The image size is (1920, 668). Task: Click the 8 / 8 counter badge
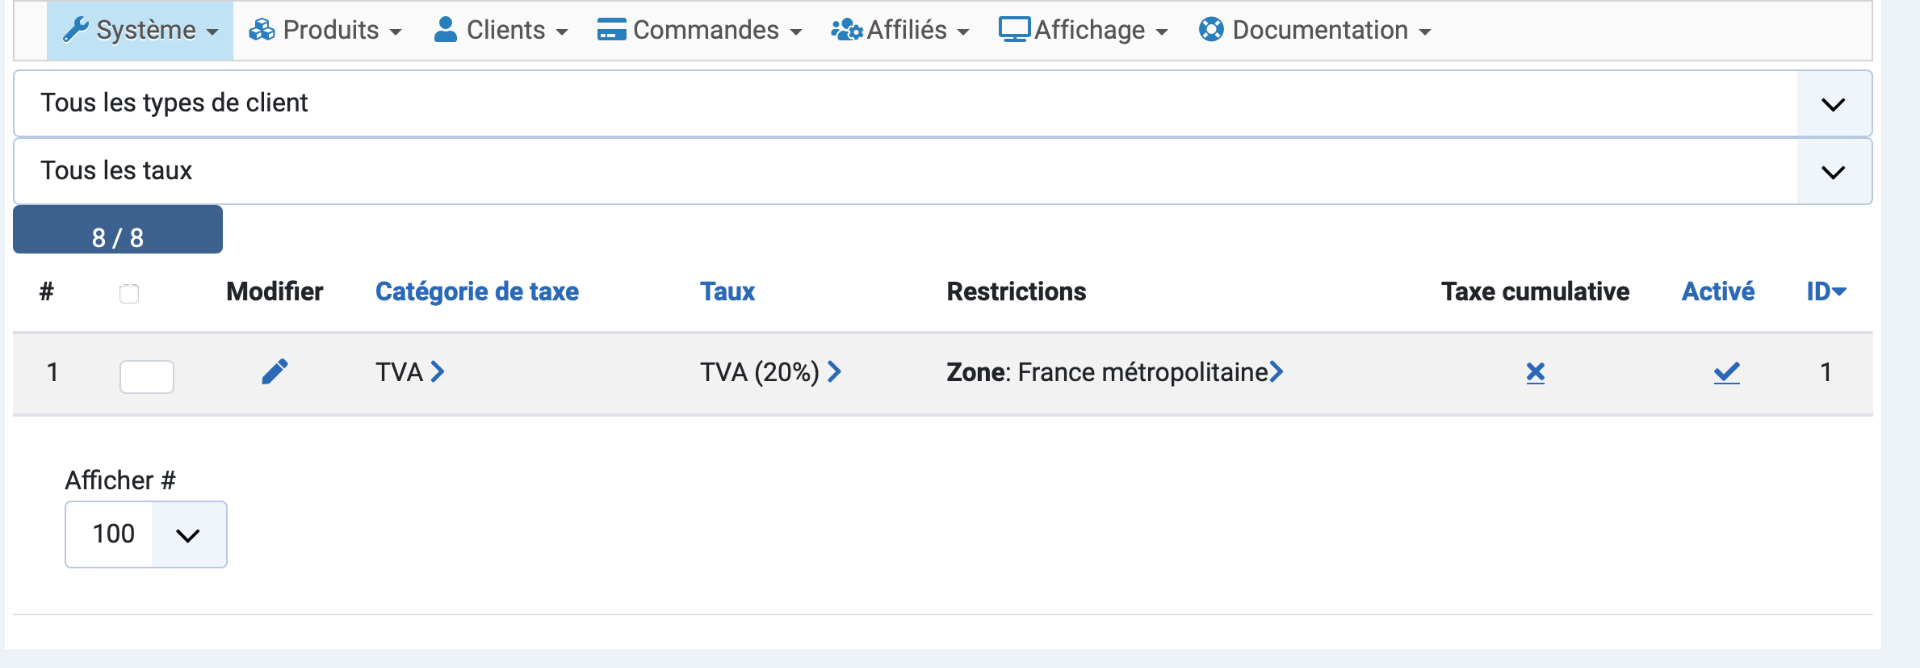[118, 231]
